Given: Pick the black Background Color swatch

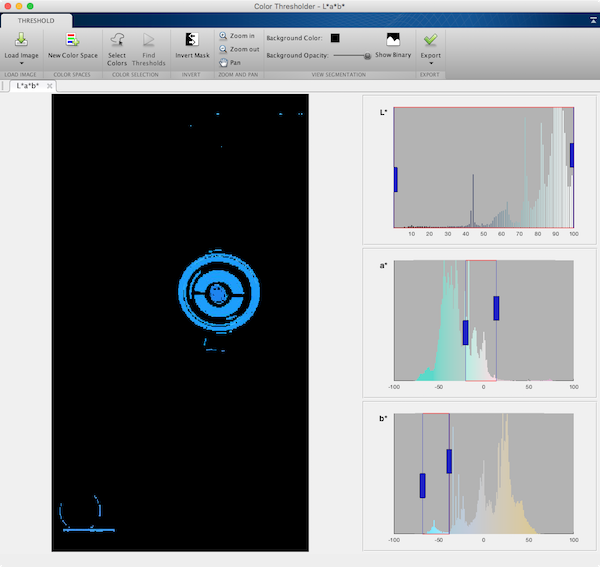Looking at the screenshot, I should click(x=335, y=38).
